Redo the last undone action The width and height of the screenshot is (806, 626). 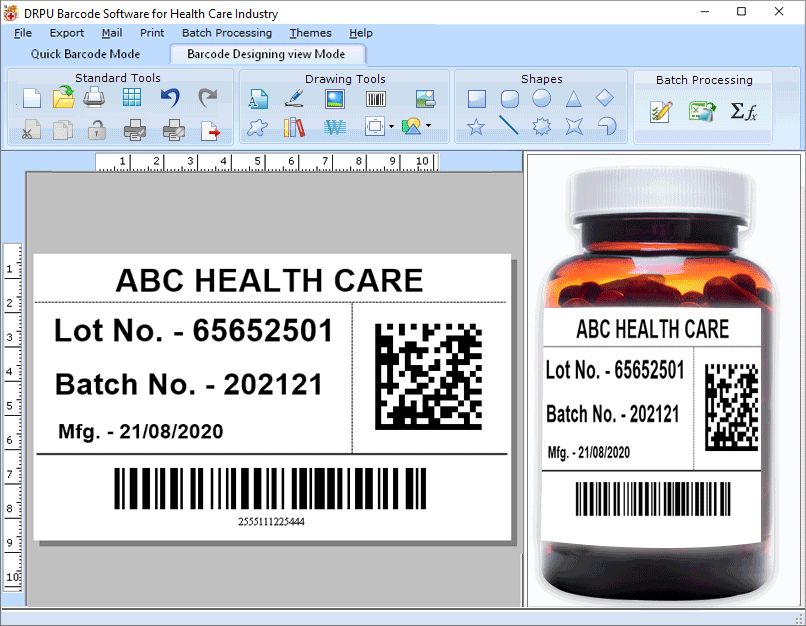(x=208, y=97)
